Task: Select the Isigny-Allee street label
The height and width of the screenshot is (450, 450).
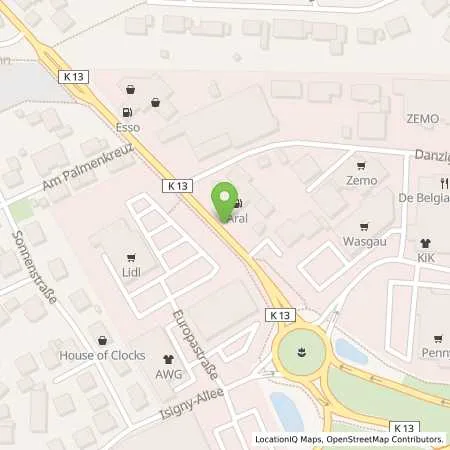Action: [x=192, y=403]
